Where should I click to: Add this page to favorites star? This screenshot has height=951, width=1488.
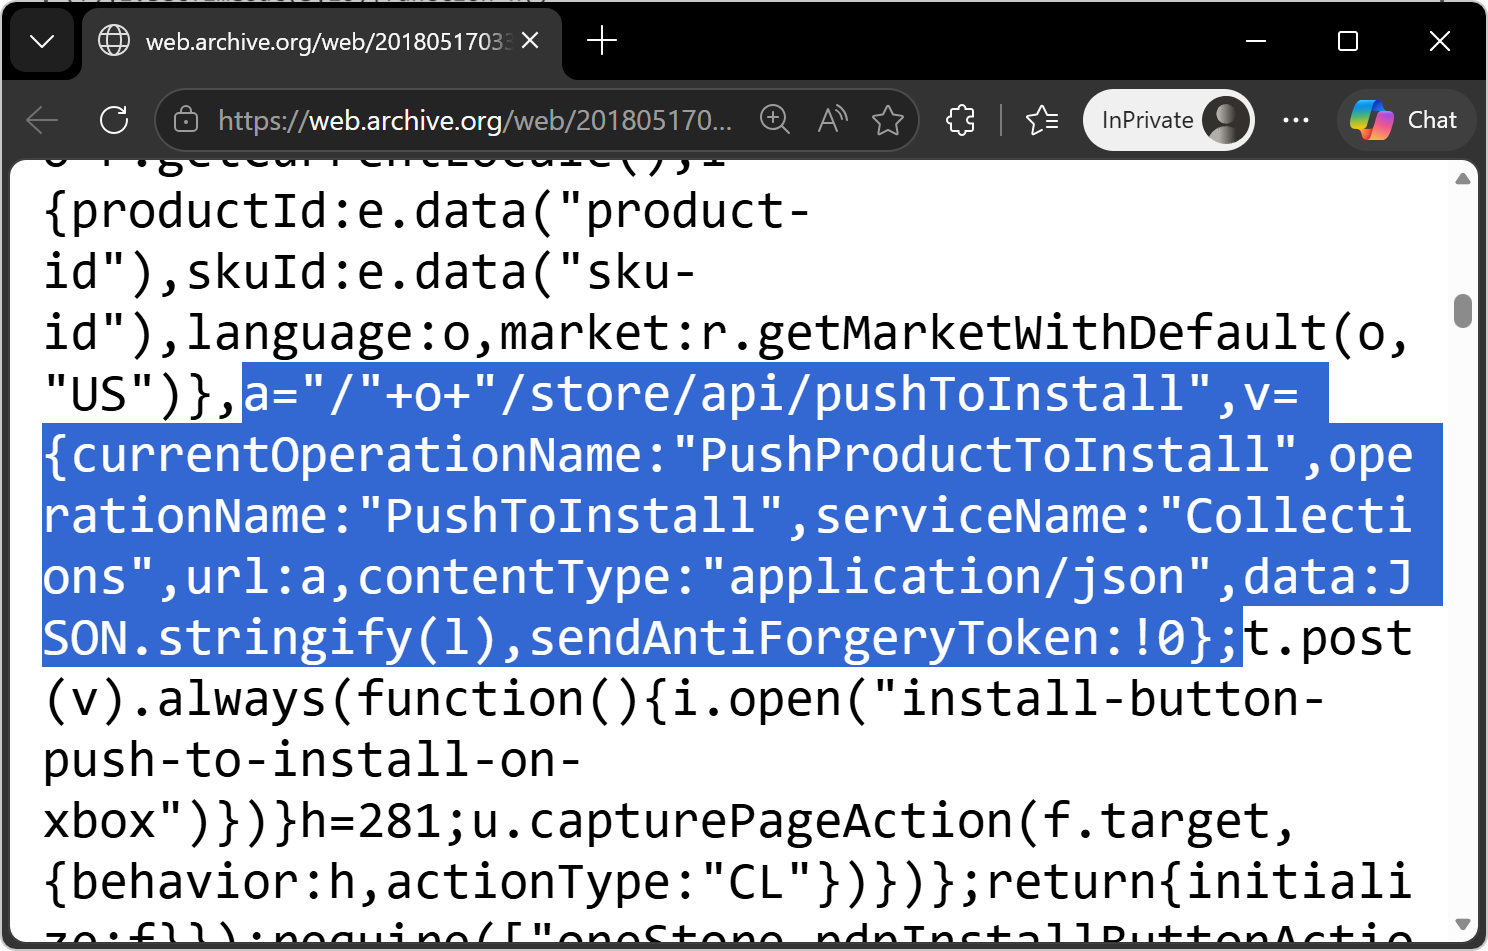[x=888, y=120]
